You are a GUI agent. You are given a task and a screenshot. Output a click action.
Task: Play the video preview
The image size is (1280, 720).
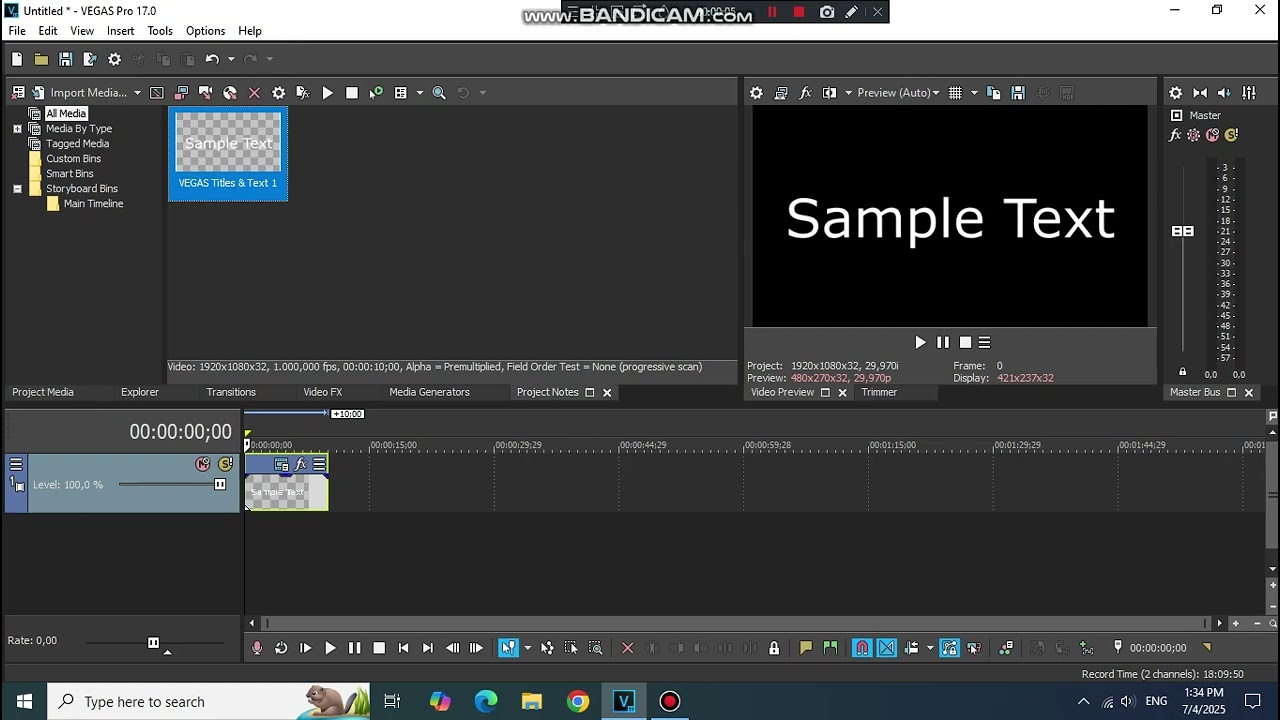click(920, 342)
